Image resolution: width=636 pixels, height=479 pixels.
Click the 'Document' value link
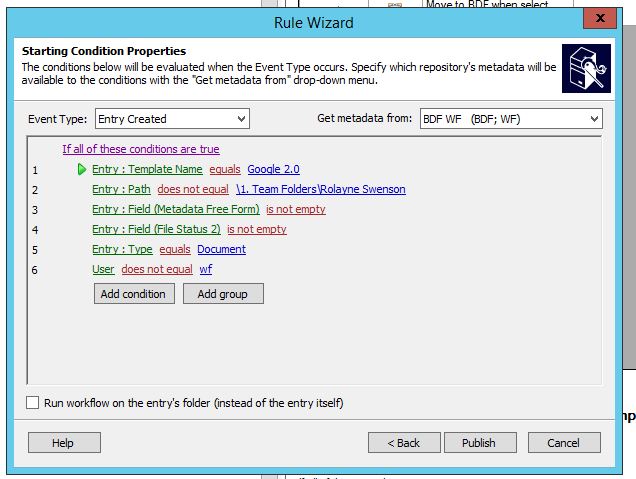point(221,249)
